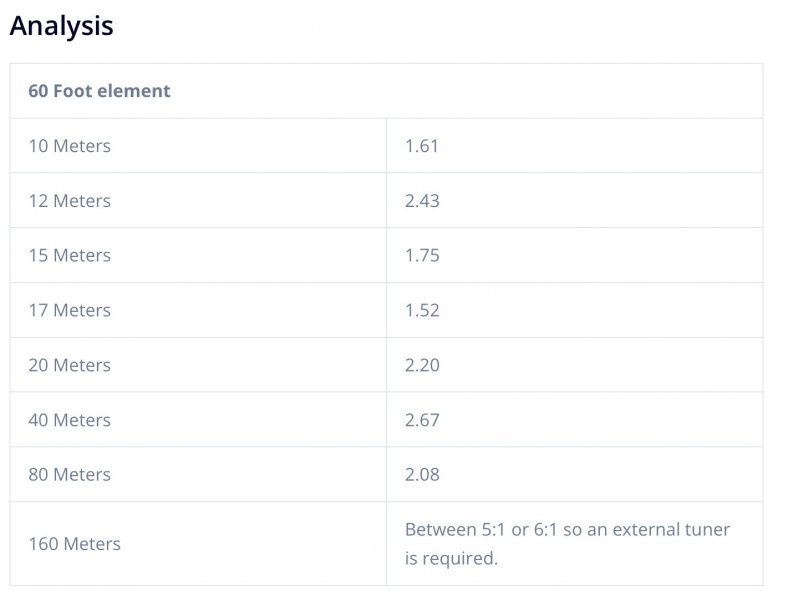Click the Analysis heading
Viewport: 788px width, 600px height.
[x=61, y=25]
